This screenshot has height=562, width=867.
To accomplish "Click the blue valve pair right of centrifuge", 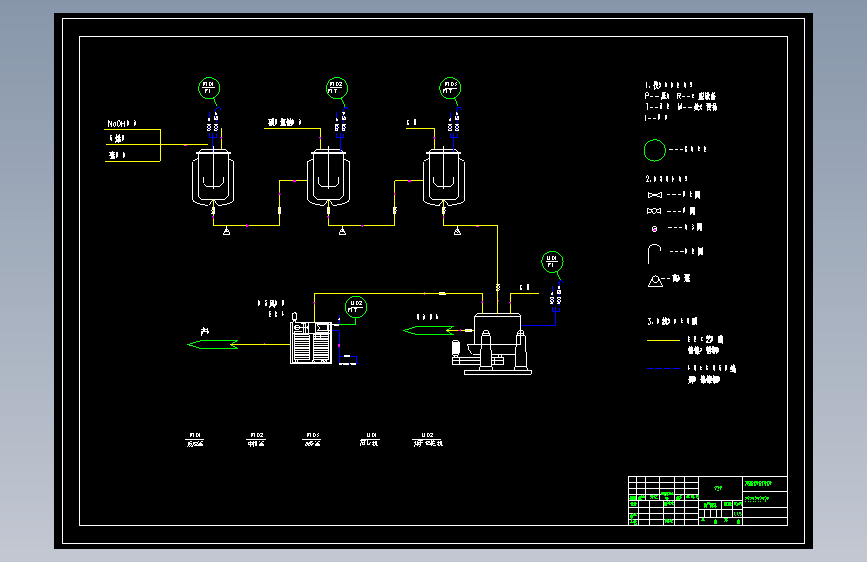I will (x=556, y=299).
